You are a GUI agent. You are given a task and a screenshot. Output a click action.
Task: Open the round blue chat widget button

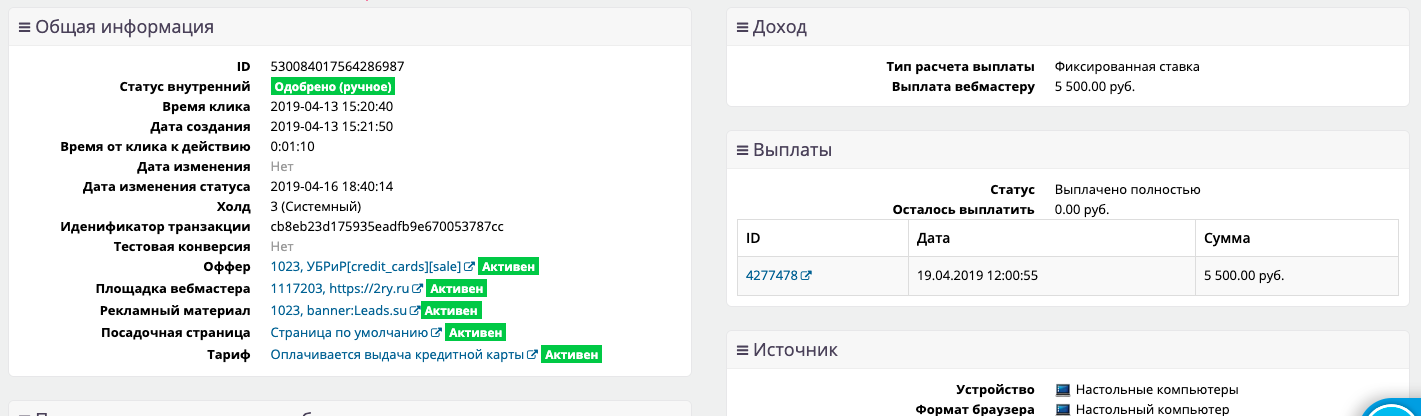point(1395,410)
